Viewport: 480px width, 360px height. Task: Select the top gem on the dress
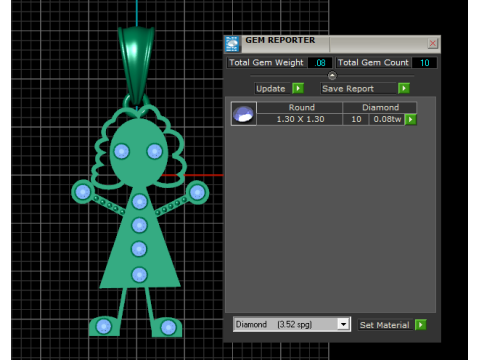tap(139, 202)
